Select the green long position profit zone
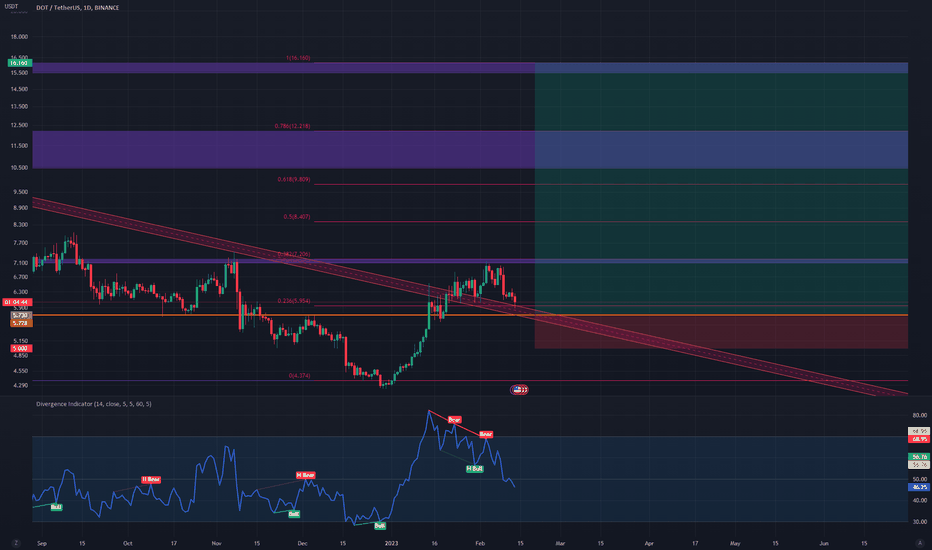The width and height of the screenshot is (932, 550). (721, 190)
